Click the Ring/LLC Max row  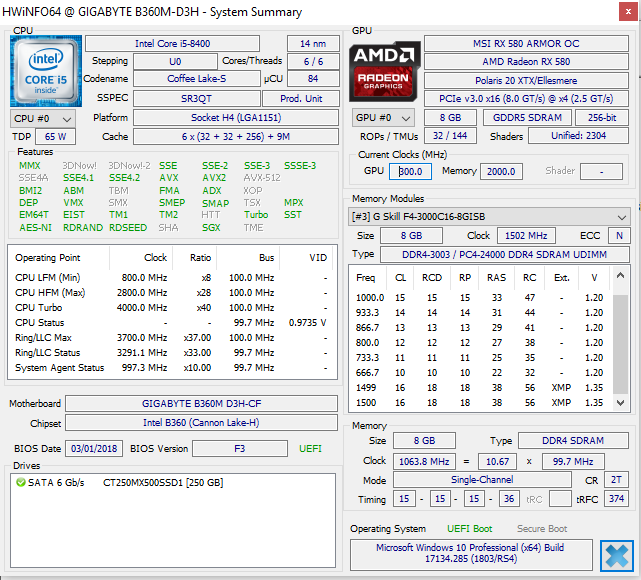tap(172, 338)
